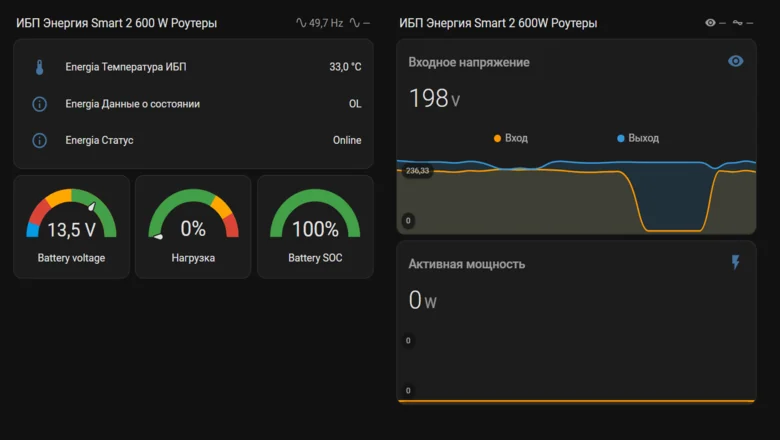780x440 pixels.
Task: Click info icon beside Energia Статус
Action: click(x=39, y=140)
